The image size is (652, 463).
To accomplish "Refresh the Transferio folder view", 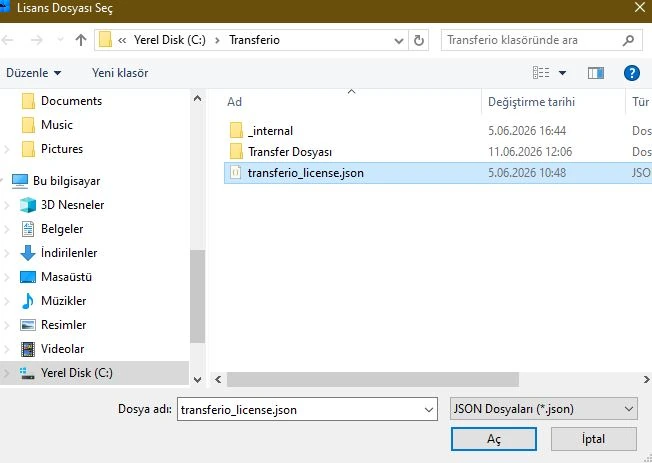I will click(x=419, y=40).
